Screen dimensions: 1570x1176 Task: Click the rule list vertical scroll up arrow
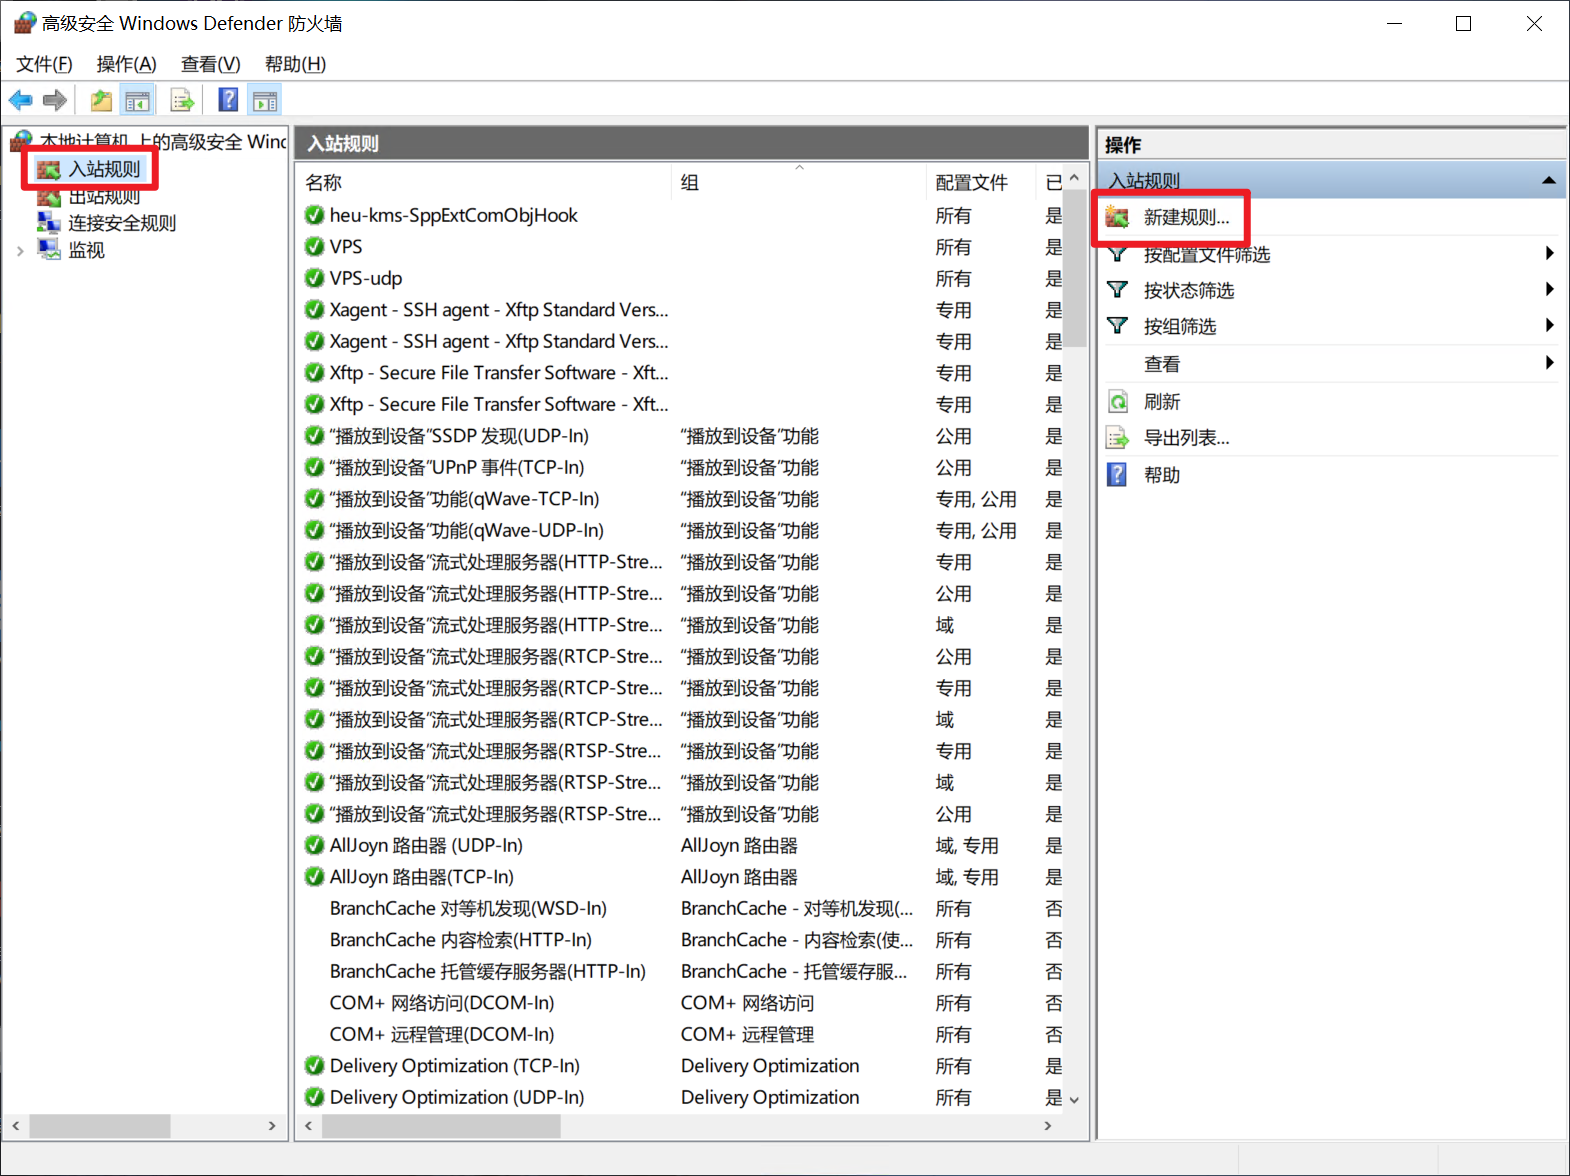point(1075,178)
